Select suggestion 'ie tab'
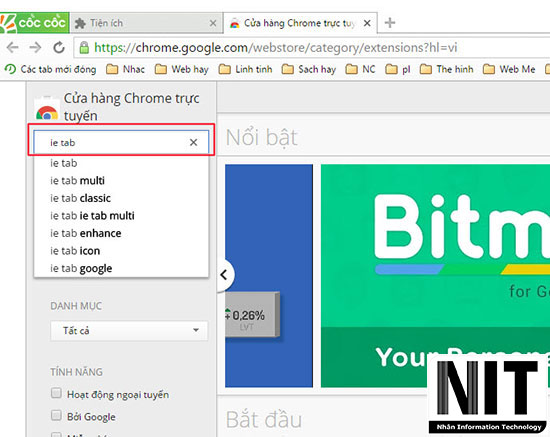Screen dimensions: 550x437 point(121,163)
